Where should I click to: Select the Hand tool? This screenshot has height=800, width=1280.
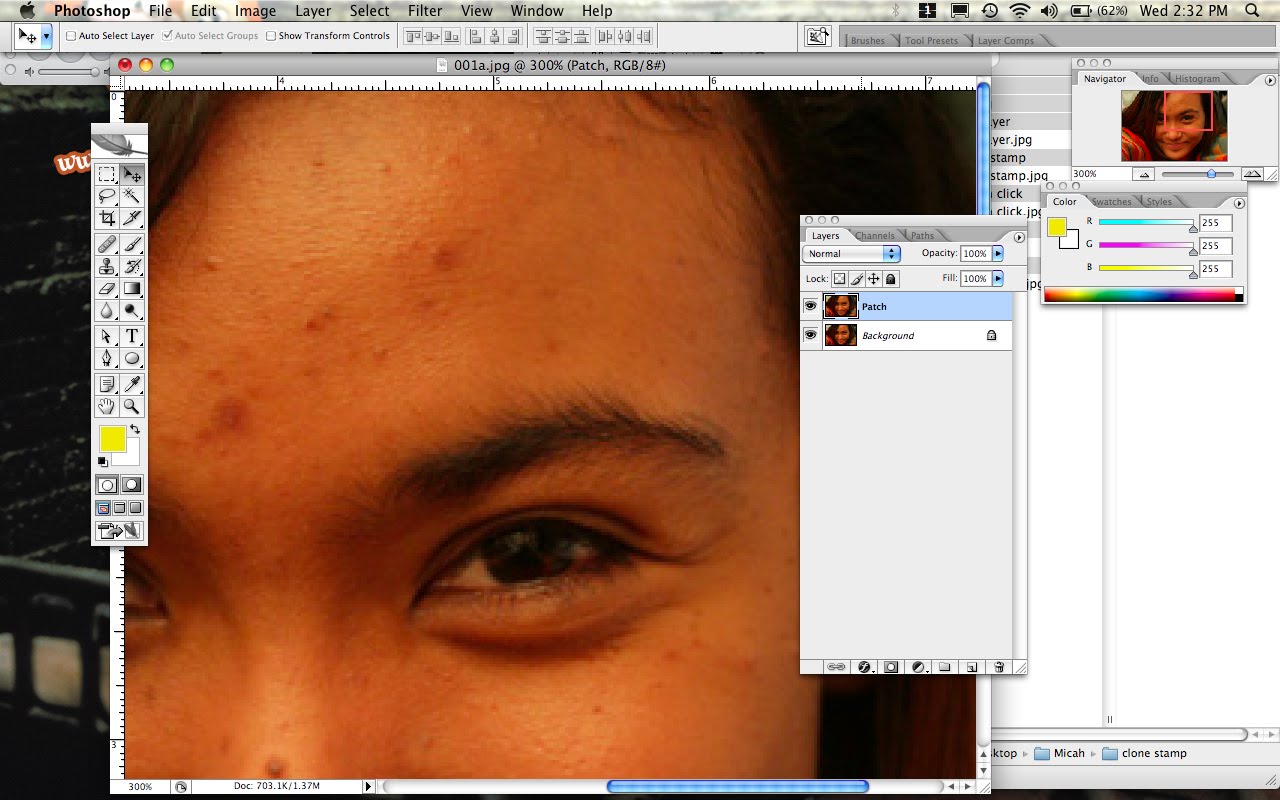pyautogui.click(x=107, y=406)
